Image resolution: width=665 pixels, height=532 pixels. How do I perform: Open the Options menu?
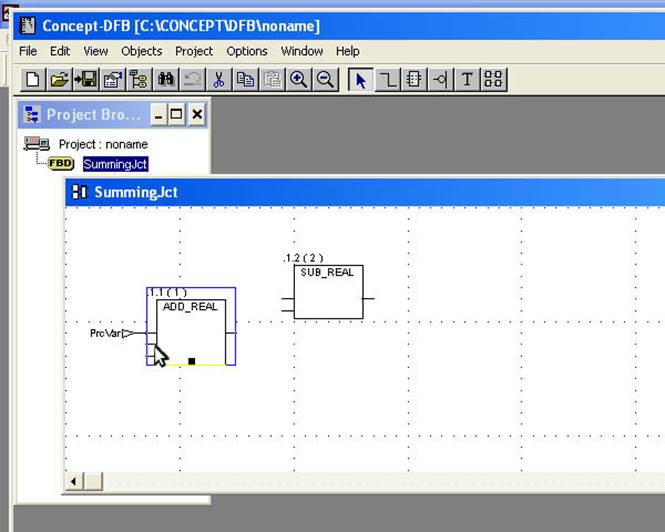click(247, 51)
